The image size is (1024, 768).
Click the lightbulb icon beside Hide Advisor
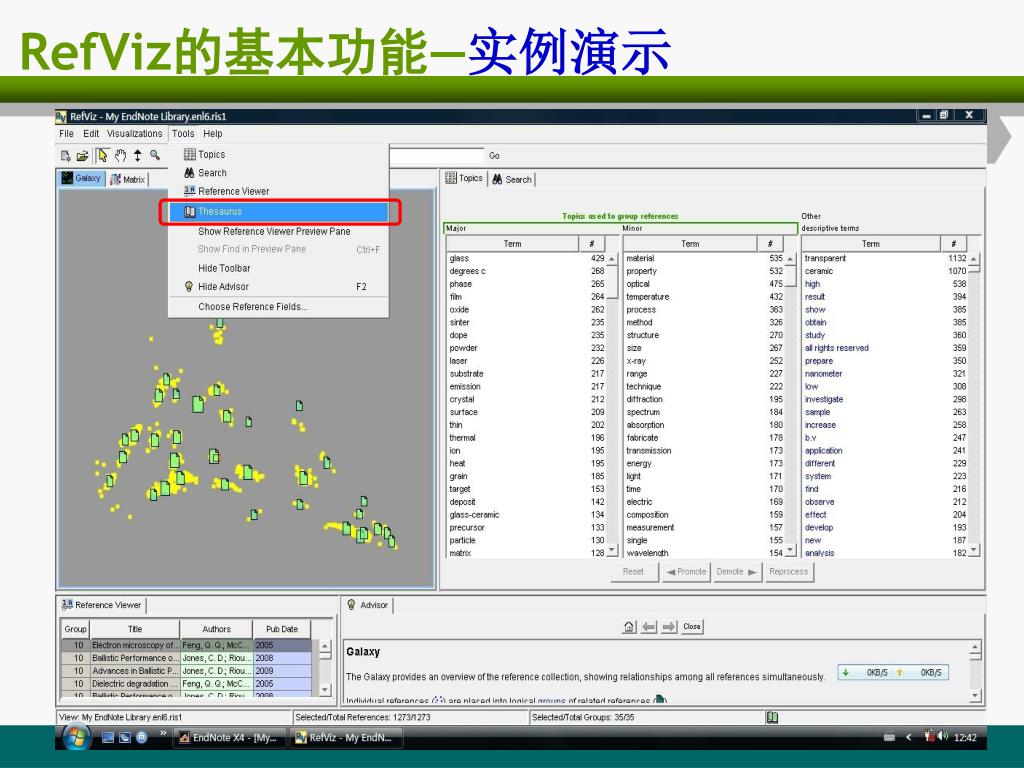coord(189,286)
